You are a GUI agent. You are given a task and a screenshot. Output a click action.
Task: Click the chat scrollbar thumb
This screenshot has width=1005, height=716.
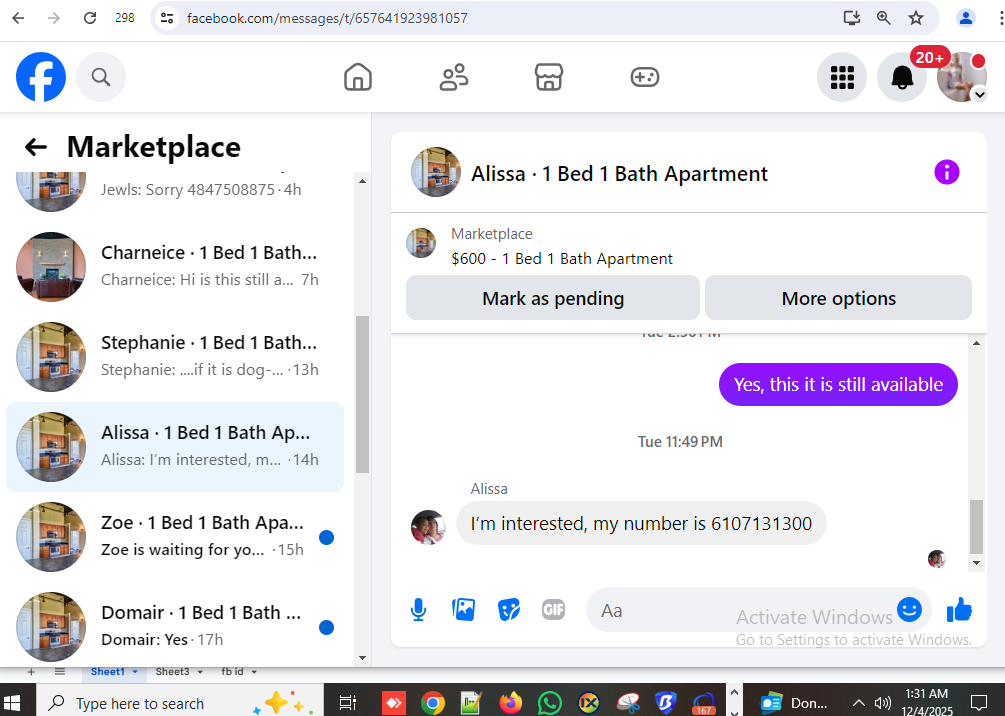coord(976,527)
